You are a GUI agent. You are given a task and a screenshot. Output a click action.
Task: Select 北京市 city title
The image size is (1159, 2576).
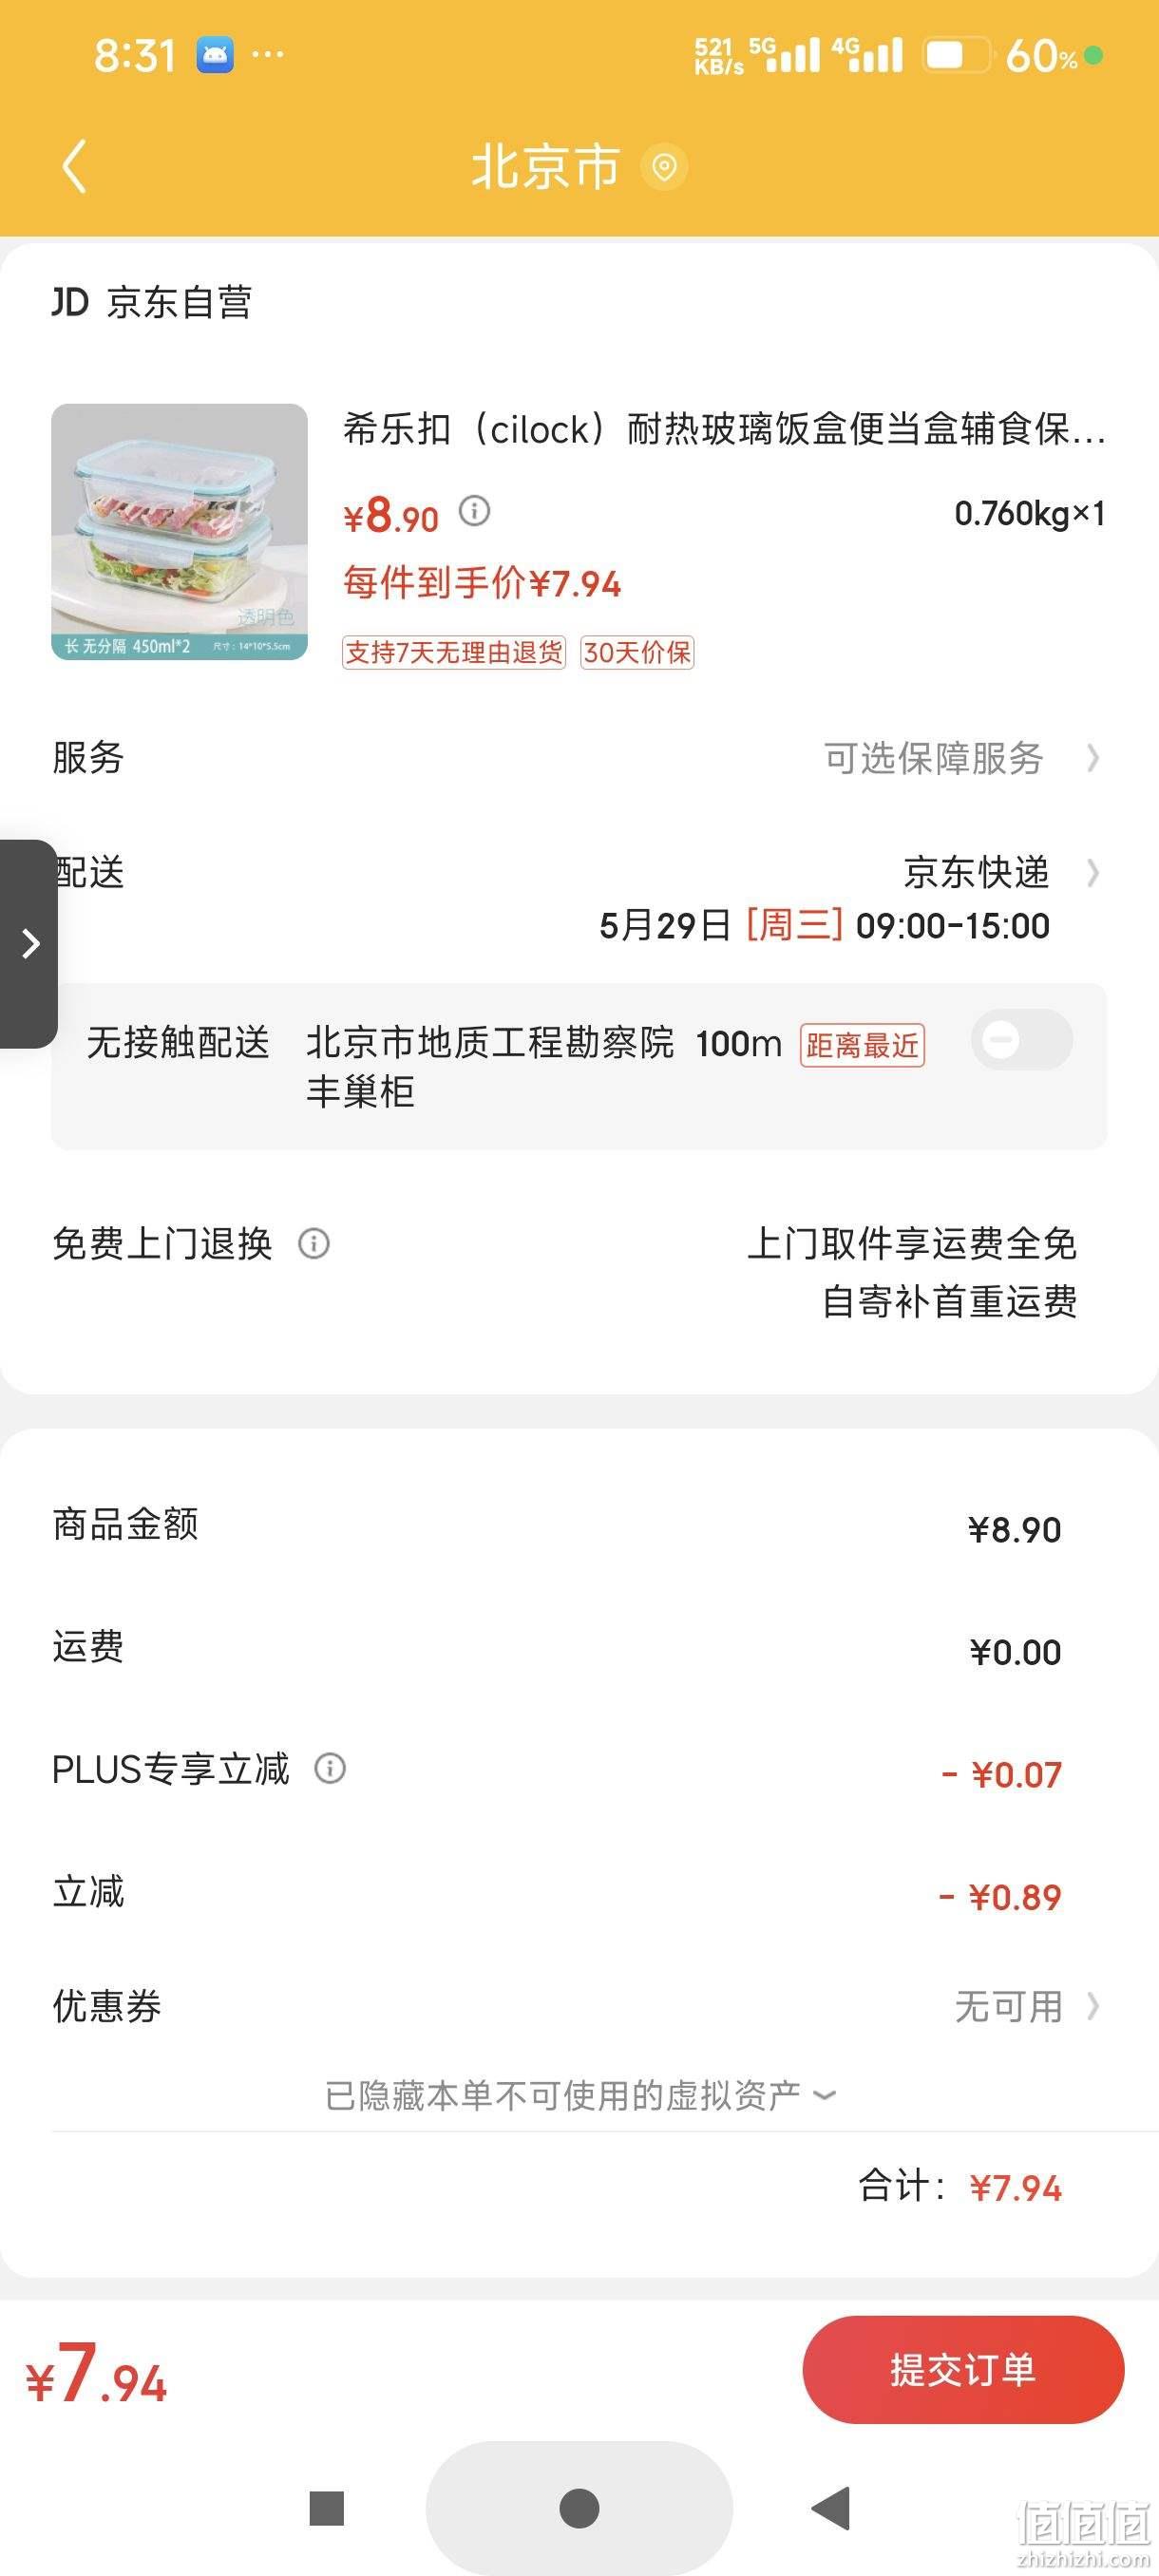tap(546, 166)
